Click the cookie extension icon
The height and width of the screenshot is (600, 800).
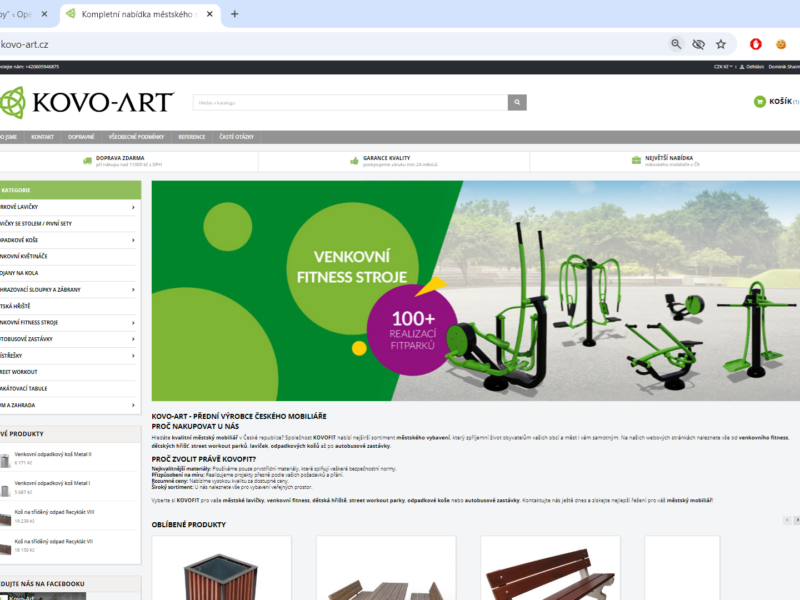coord(781,44)
